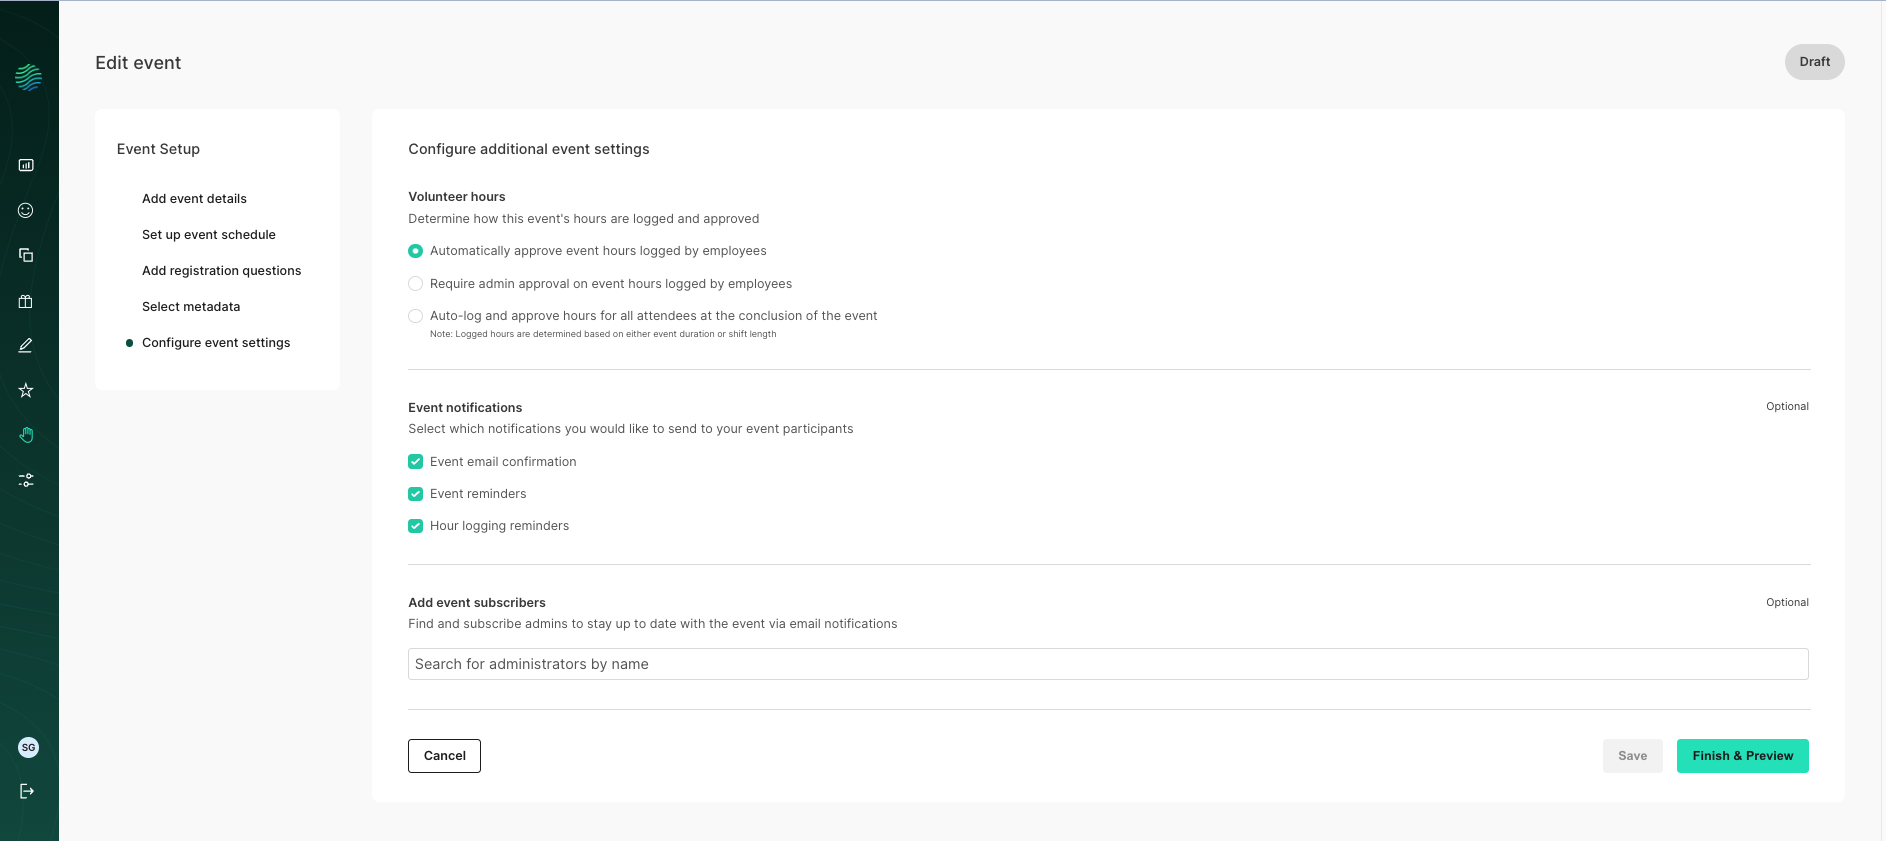Click the star sidebar icon

coord(26,390)
